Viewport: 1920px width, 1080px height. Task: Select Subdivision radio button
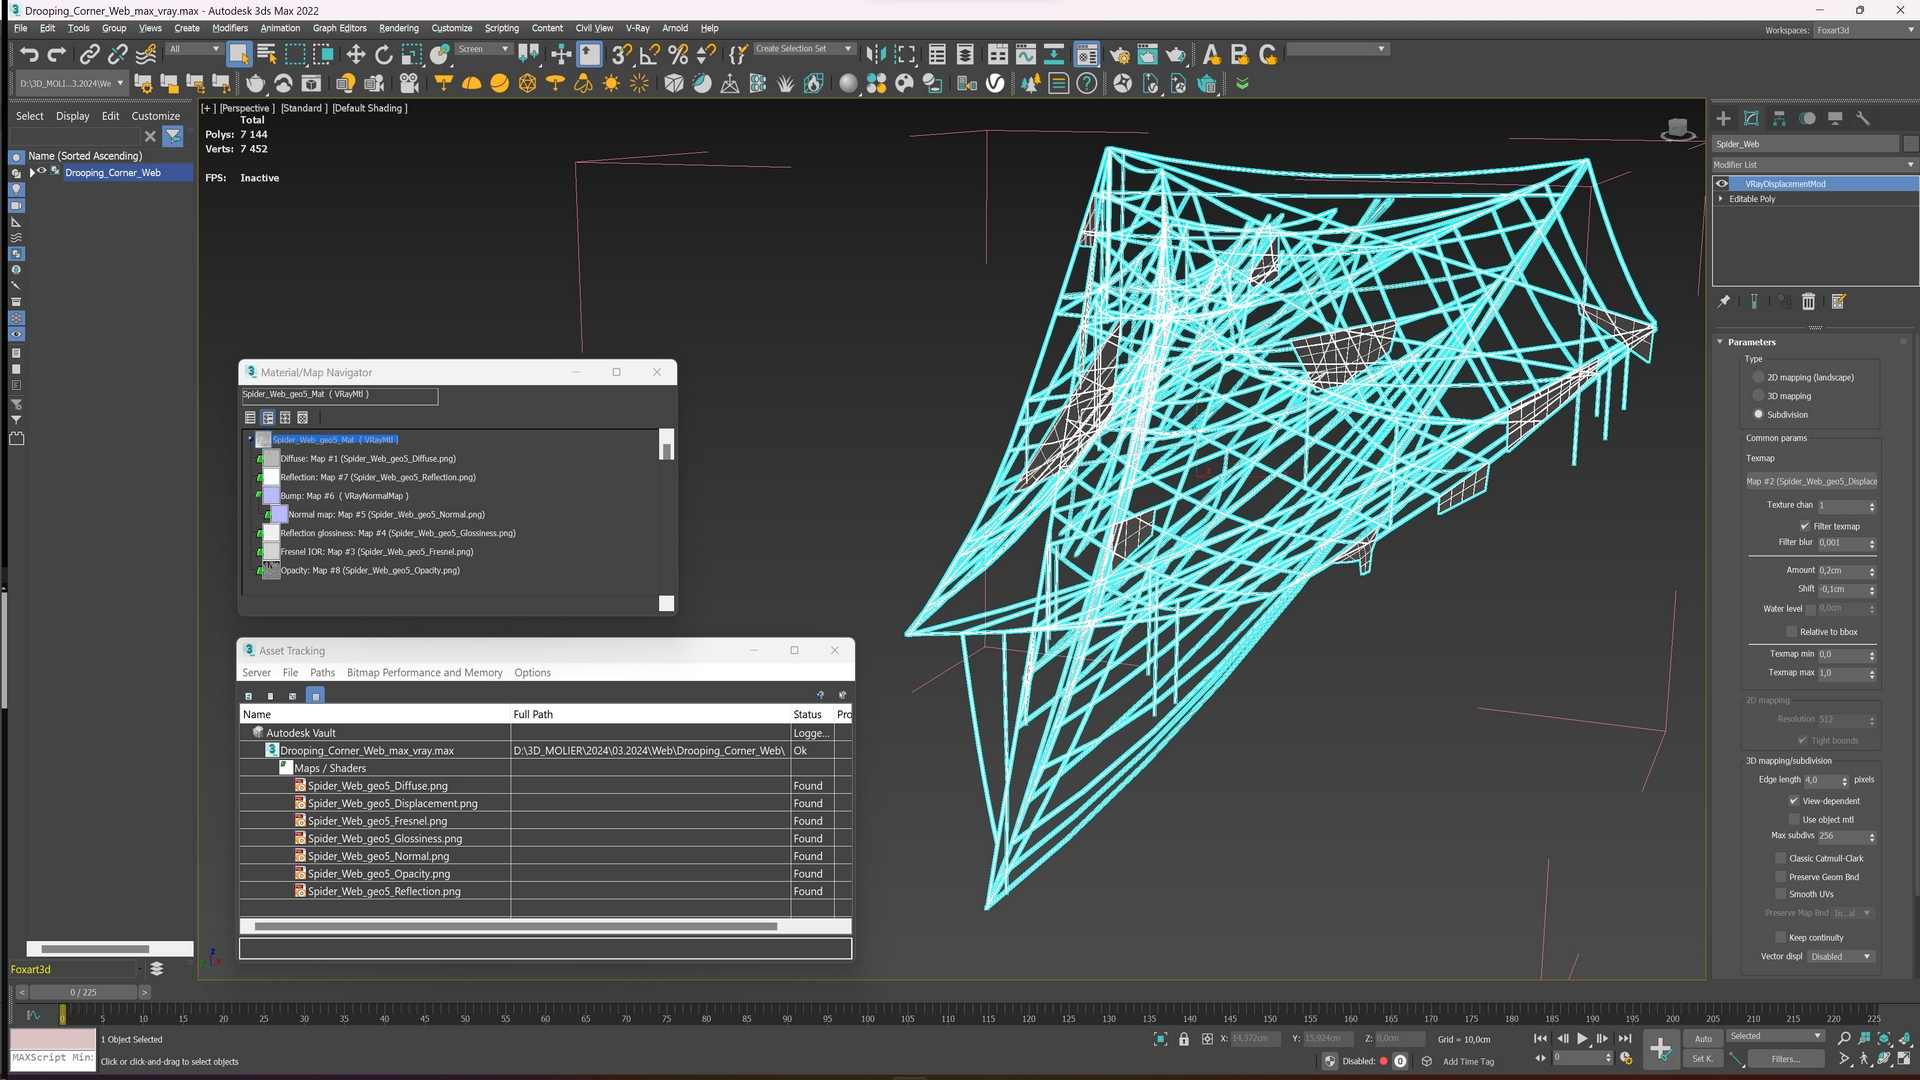[x=1758, y=414]
